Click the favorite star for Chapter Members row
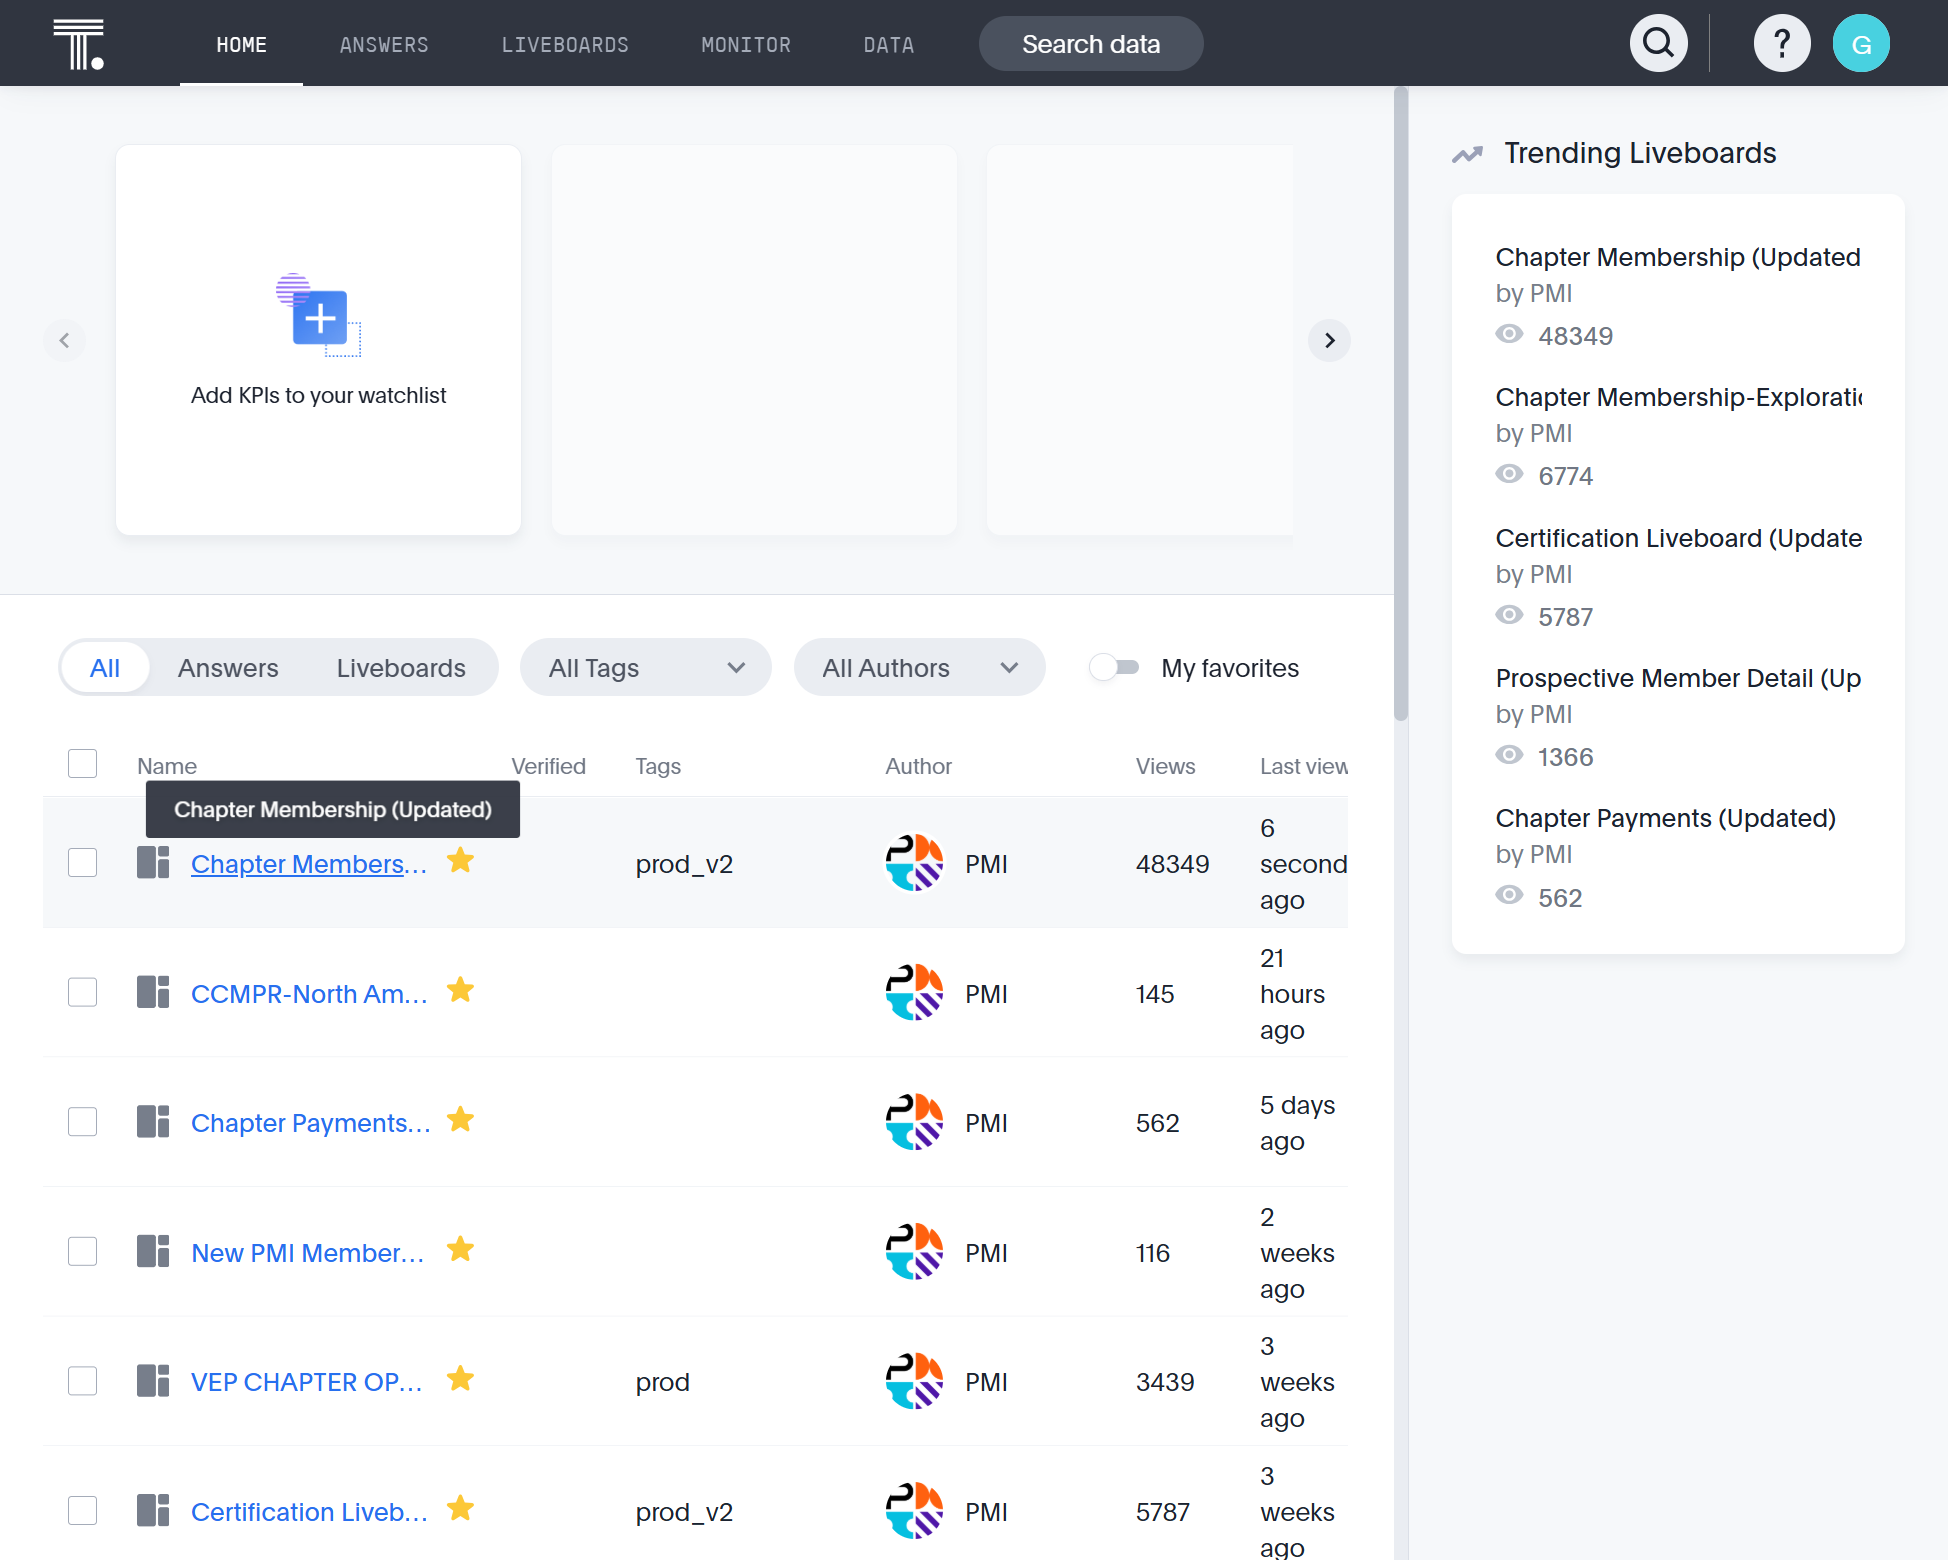This screenshot has width=1948, height=1560. (460, 860)
